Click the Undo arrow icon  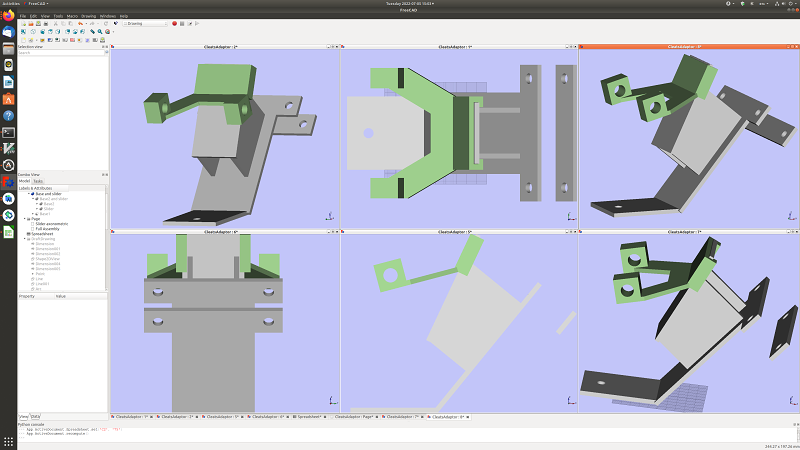tap(81, 23)
